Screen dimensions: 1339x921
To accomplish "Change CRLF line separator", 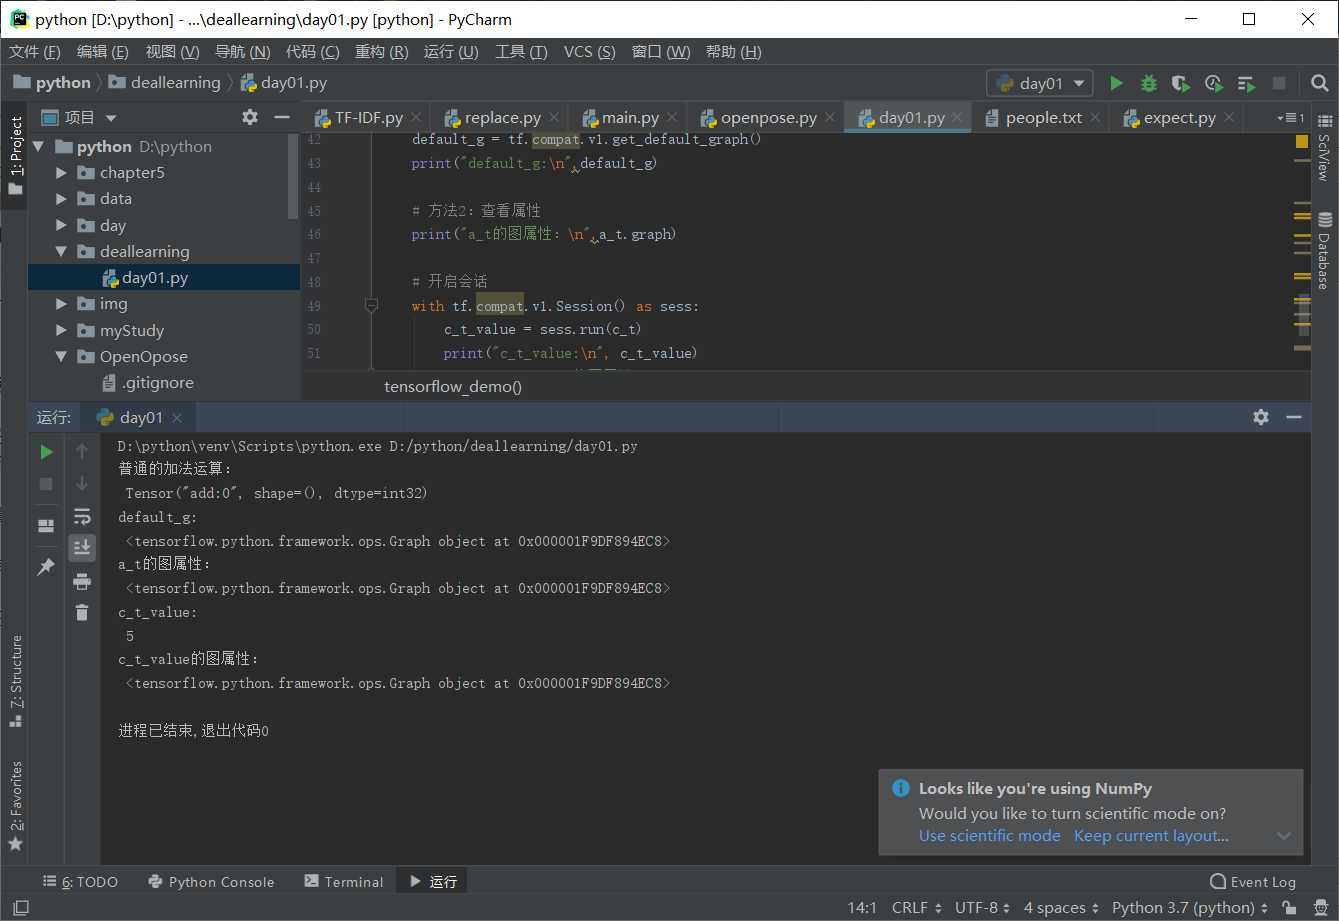I will point(916,908).
